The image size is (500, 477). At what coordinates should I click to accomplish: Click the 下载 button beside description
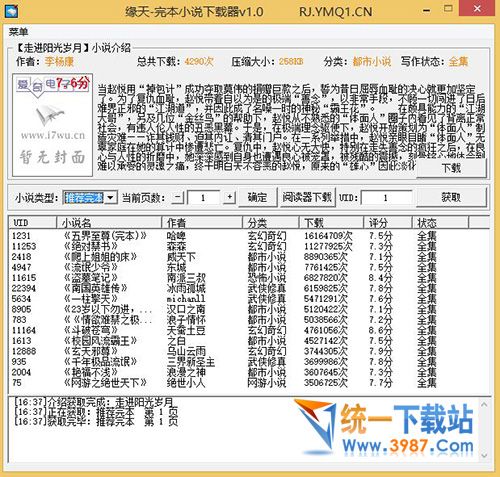point(451,168)
